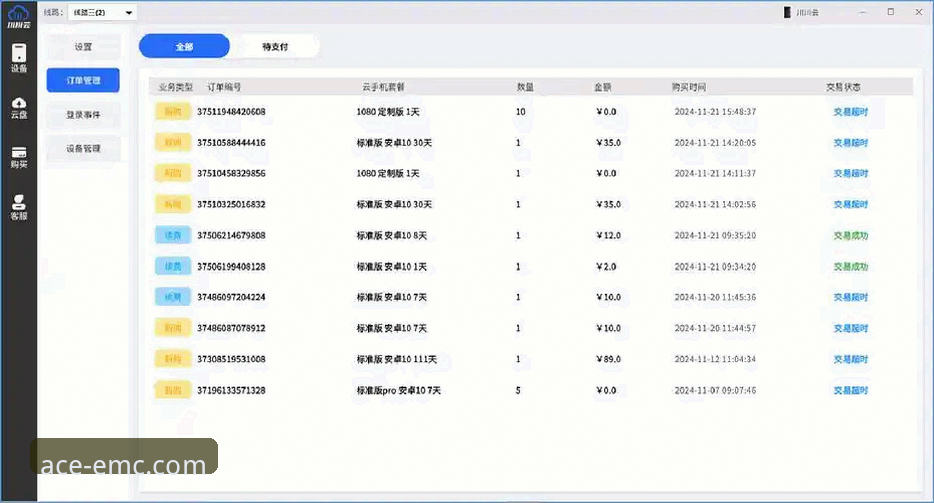
Task: Select order number 37506199408128
Action: (231, 266)
